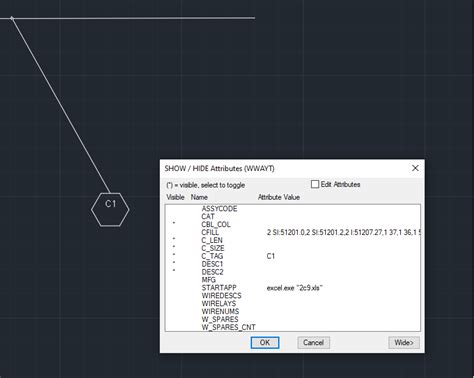The width and height of the screenshot is (474, 378).
Task: Select the STARTAPP attribute row
Action: 293,288
